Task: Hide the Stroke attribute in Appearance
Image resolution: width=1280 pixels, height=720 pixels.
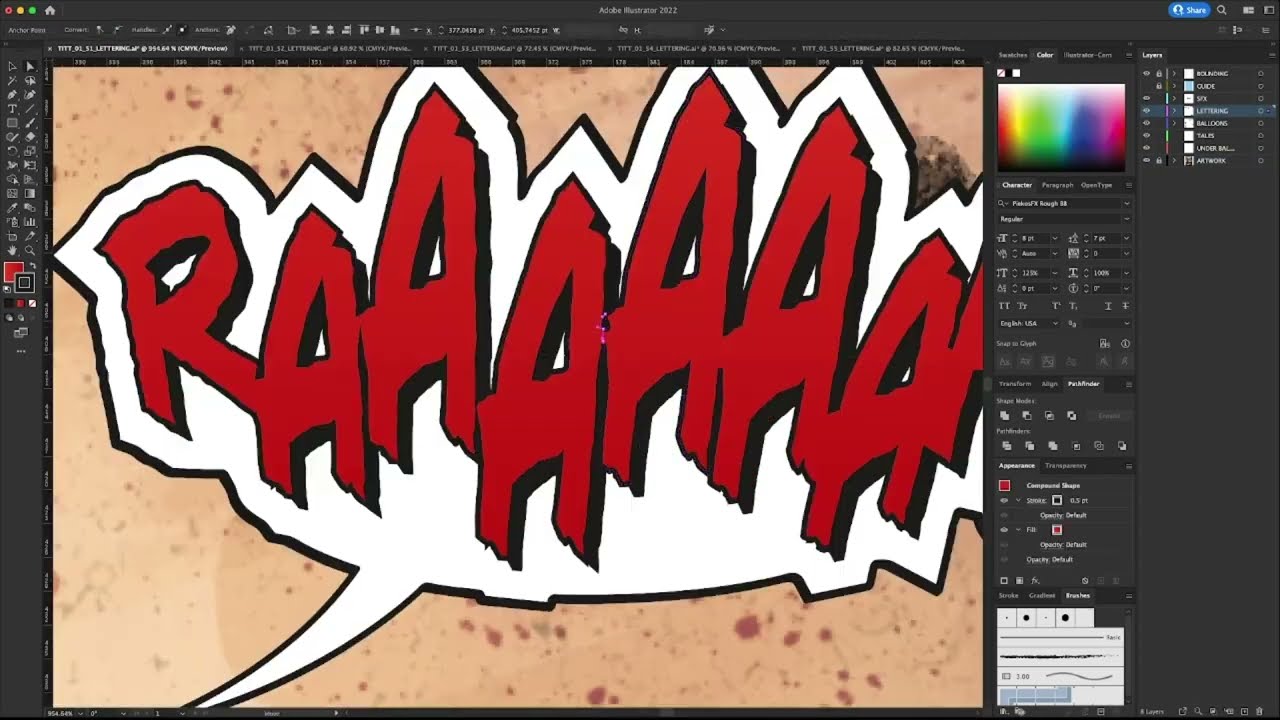Action: click(x=1004, y=500)
